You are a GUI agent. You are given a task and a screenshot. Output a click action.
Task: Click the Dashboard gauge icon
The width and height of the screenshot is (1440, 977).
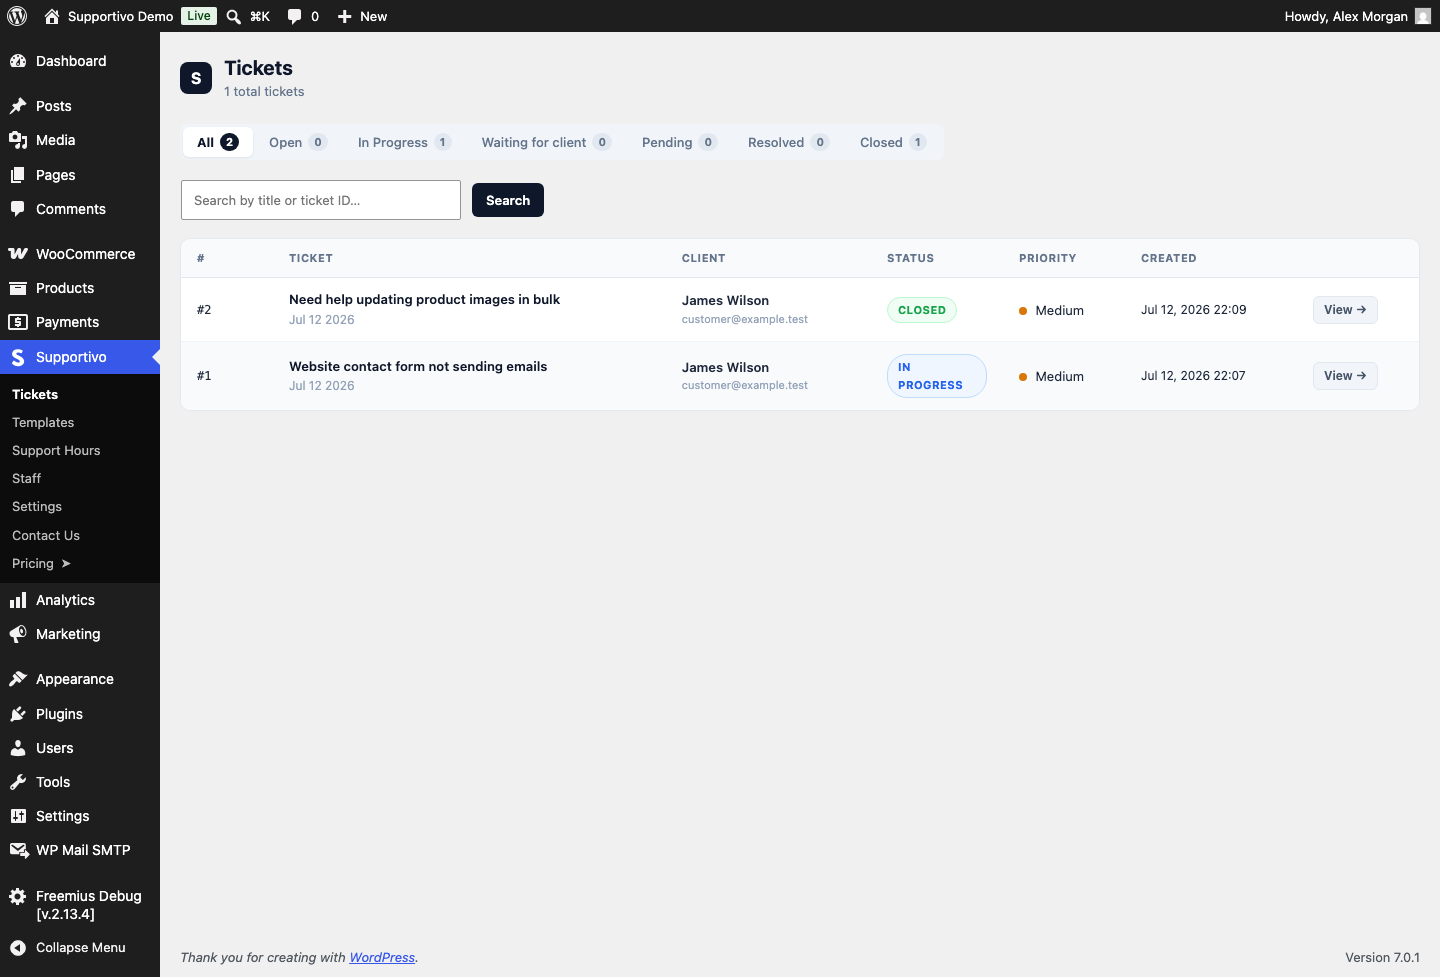pos(18,61)
